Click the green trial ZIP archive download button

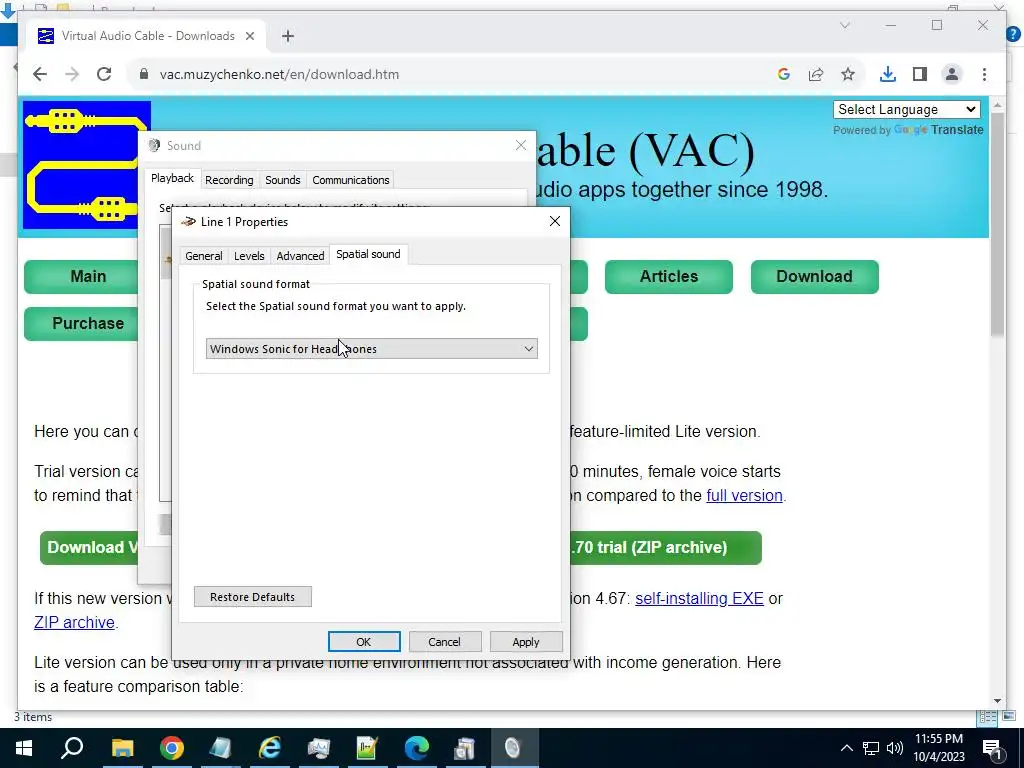(665, 547)
